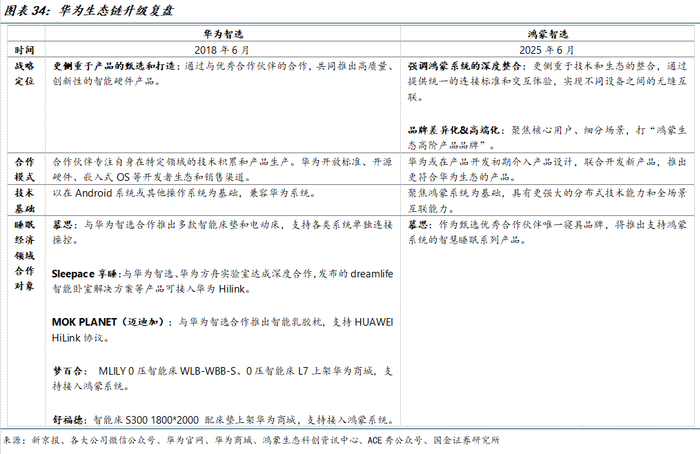Click the '战略定位' row label
The height and width of the screenshot is (454, 700).
coord(24,74)
